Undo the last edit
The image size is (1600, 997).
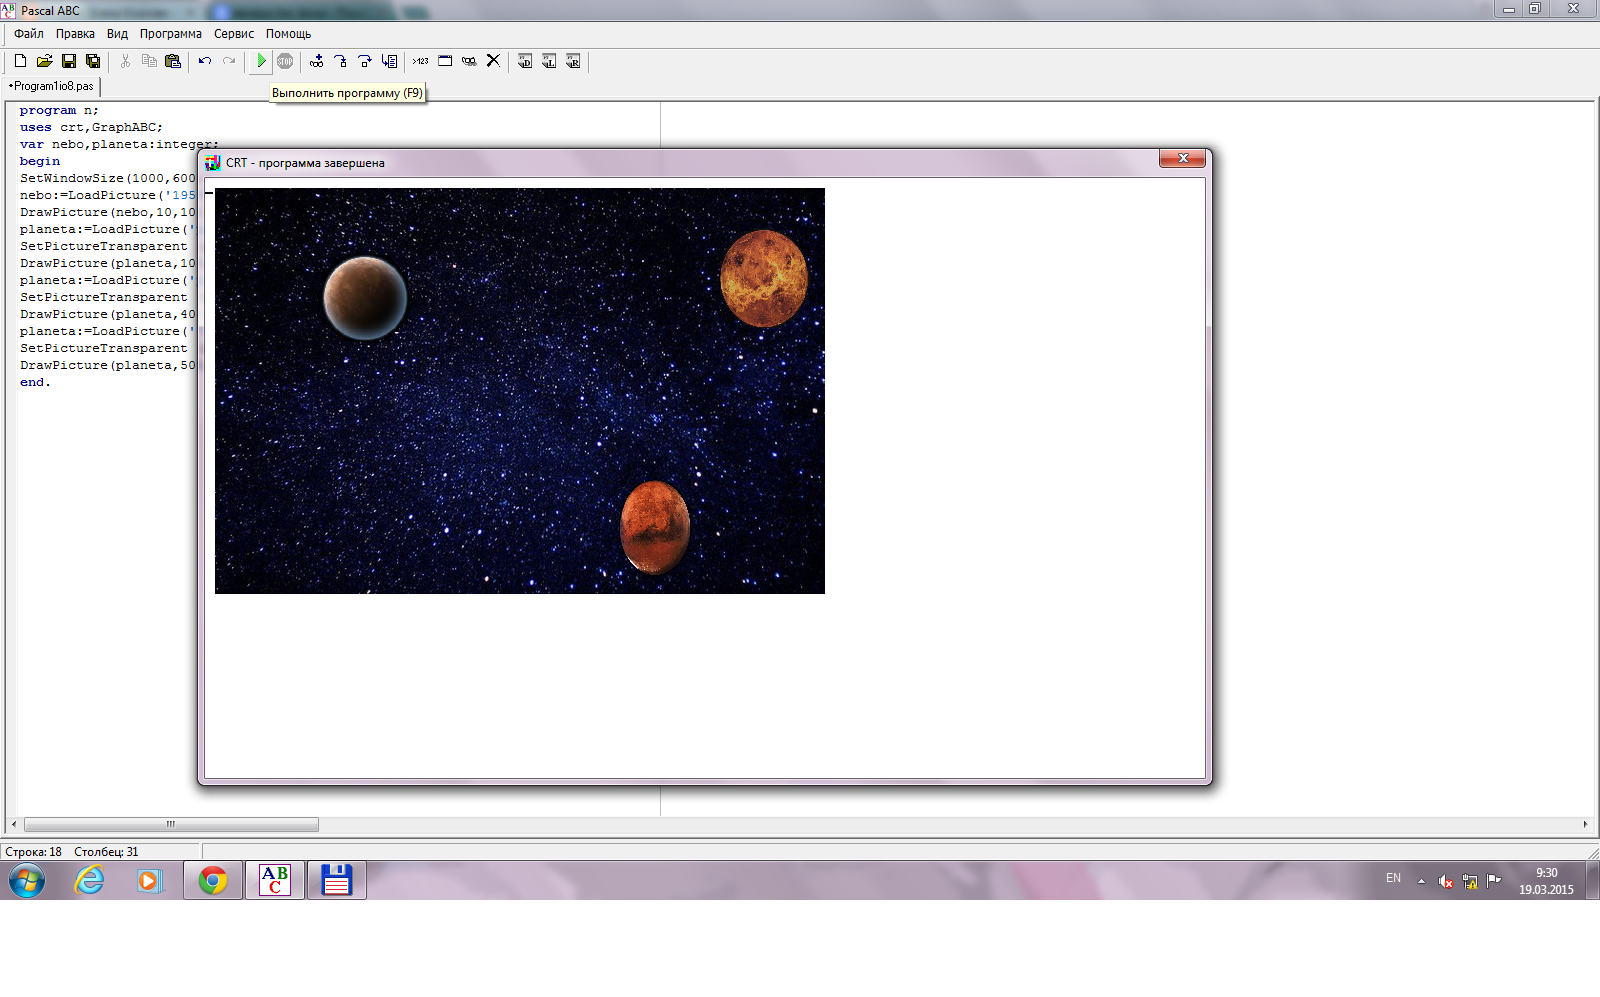coord(205,61)
